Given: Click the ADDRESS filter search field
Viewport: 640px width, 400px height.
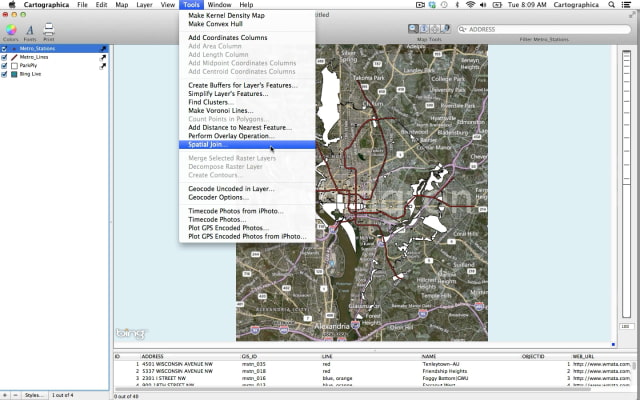Looking at the screenshot, I should click(x=545, y=30).
